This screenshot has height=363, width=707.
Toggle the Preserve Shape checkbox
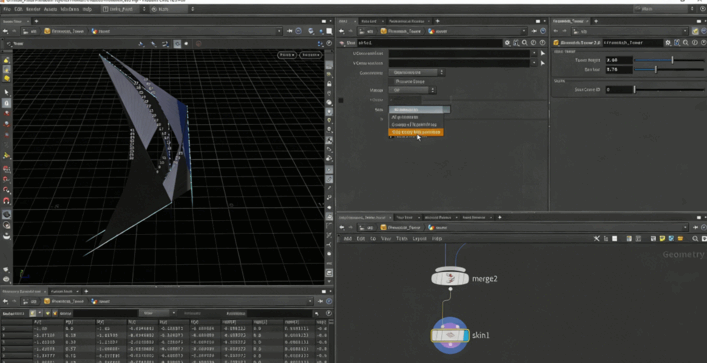click(x=391, y=82)
